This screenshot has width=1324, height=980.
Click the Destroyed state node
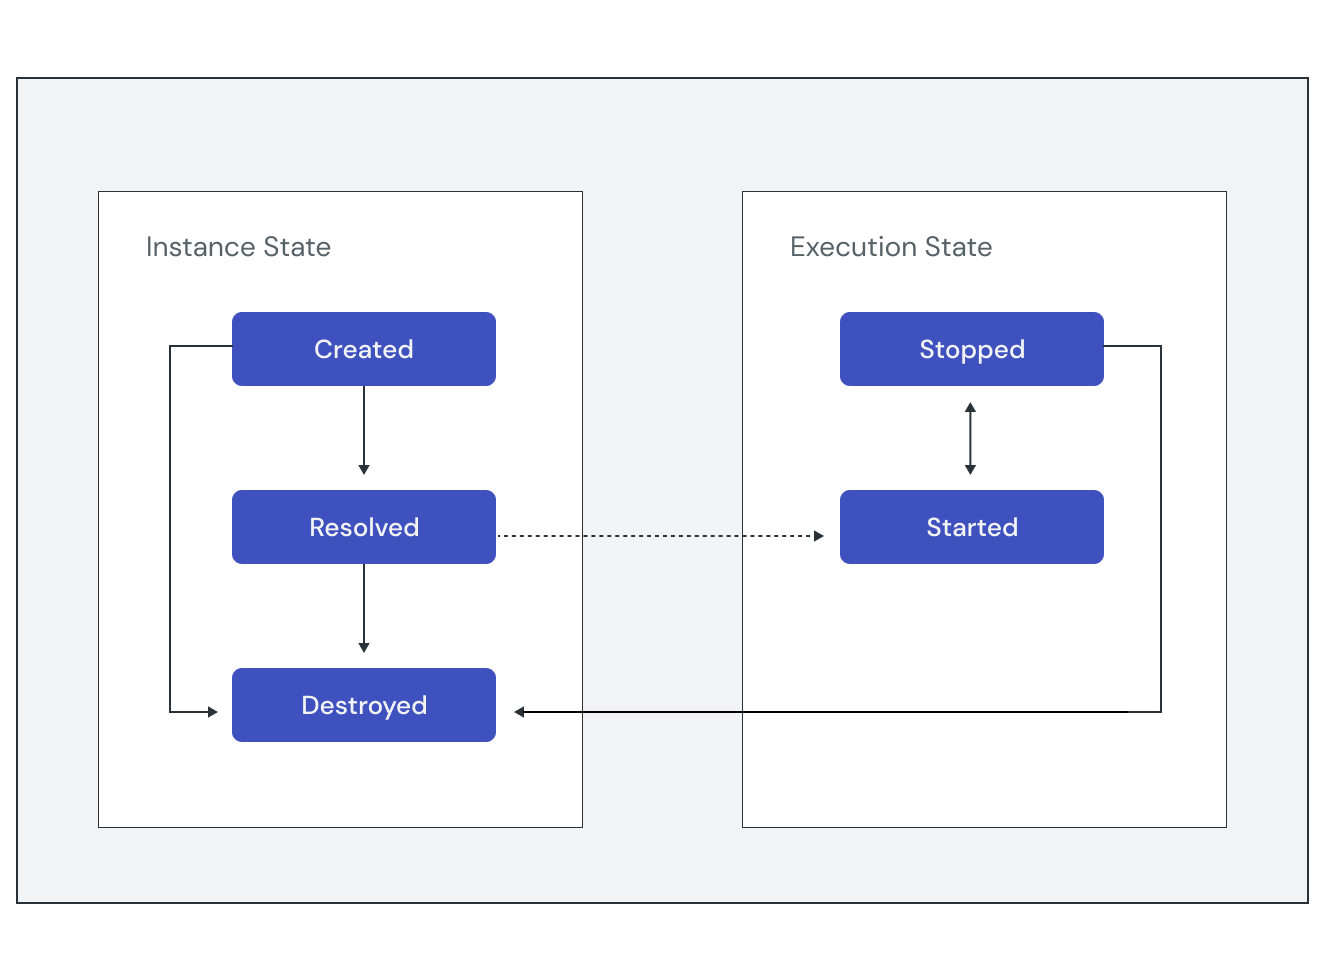363,705
